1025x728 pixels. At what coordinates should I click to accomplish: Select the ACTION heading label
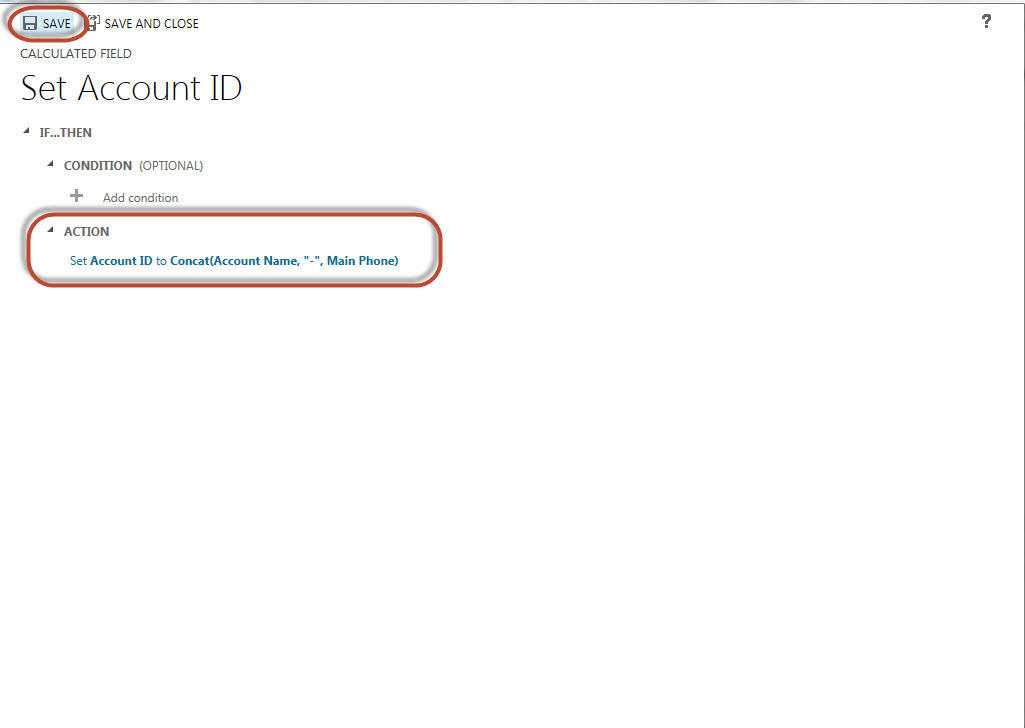(86, 232)
